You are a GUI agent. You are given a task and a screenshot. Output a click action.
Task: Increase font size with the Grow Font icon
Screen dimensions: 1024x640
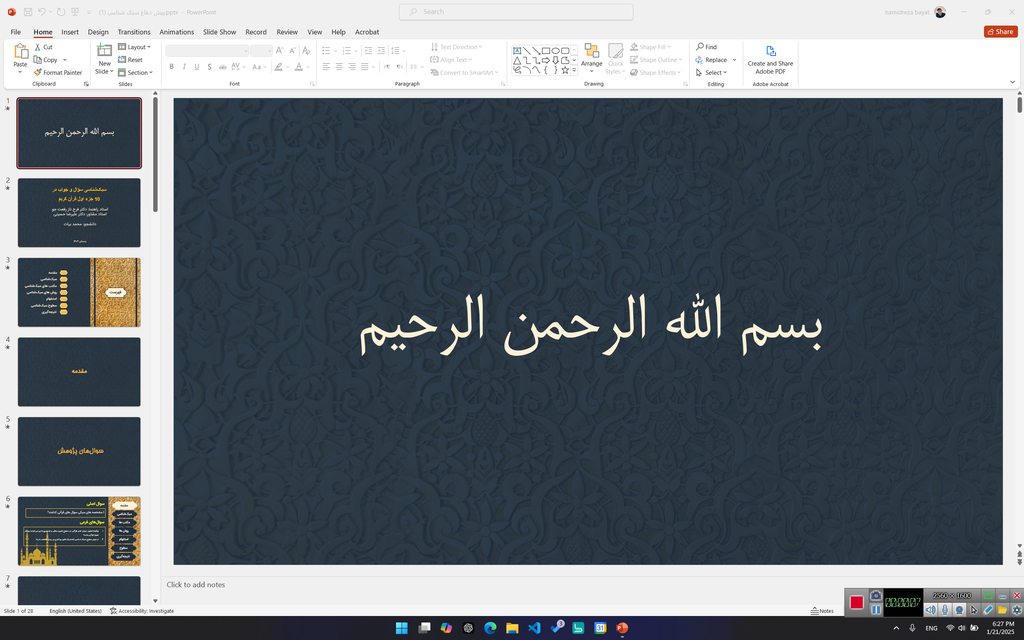coord(279,50)
